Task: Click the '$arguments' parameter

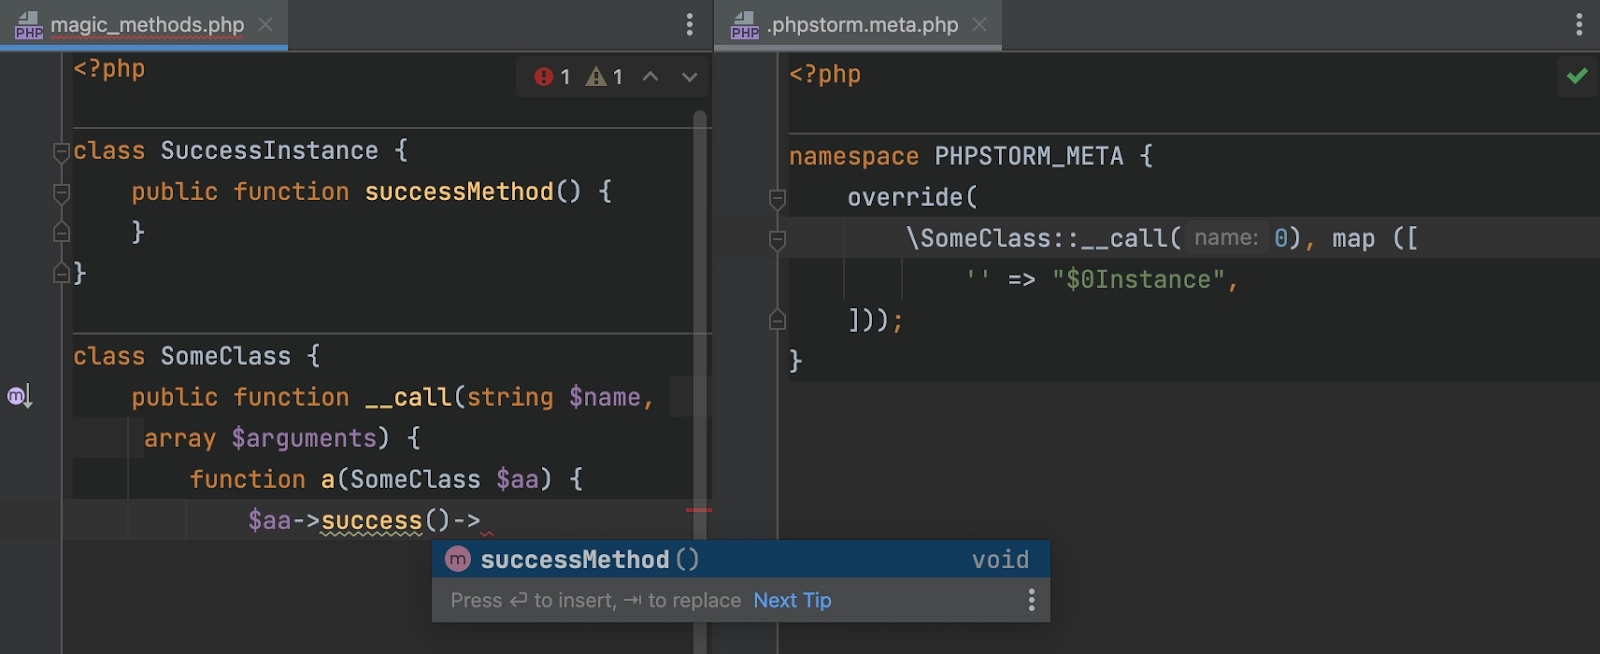Action: pos(304,438)
